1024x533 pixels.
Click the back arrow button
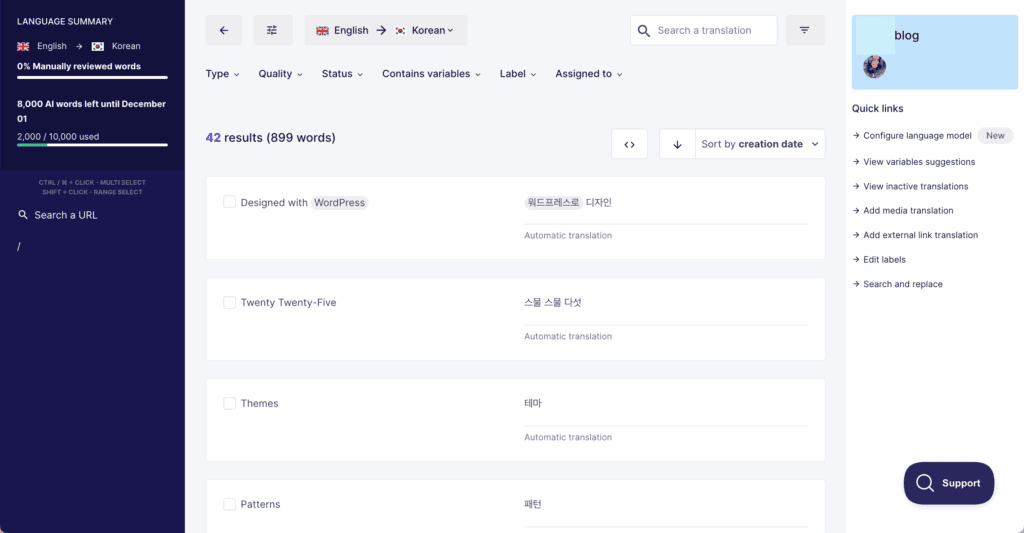point(223,30)
